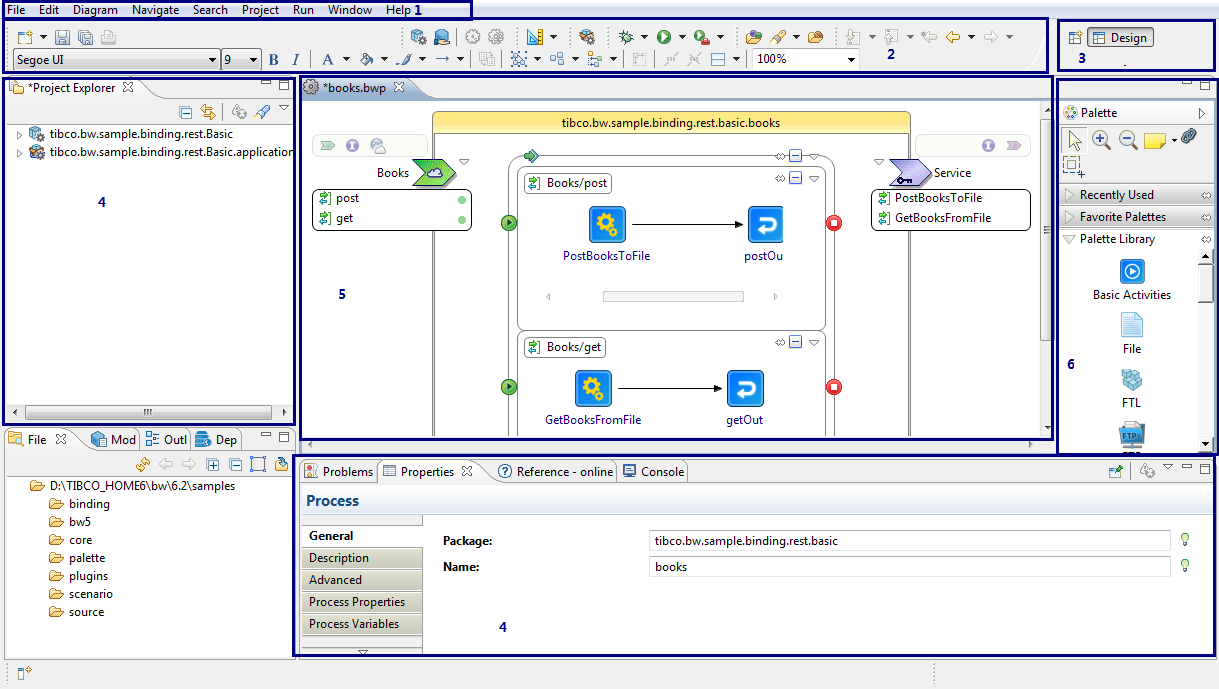Viewport: 1219px width, 689px height.
Task: Click the Project Explorer horizontal scrollbar
Action: 148,412
